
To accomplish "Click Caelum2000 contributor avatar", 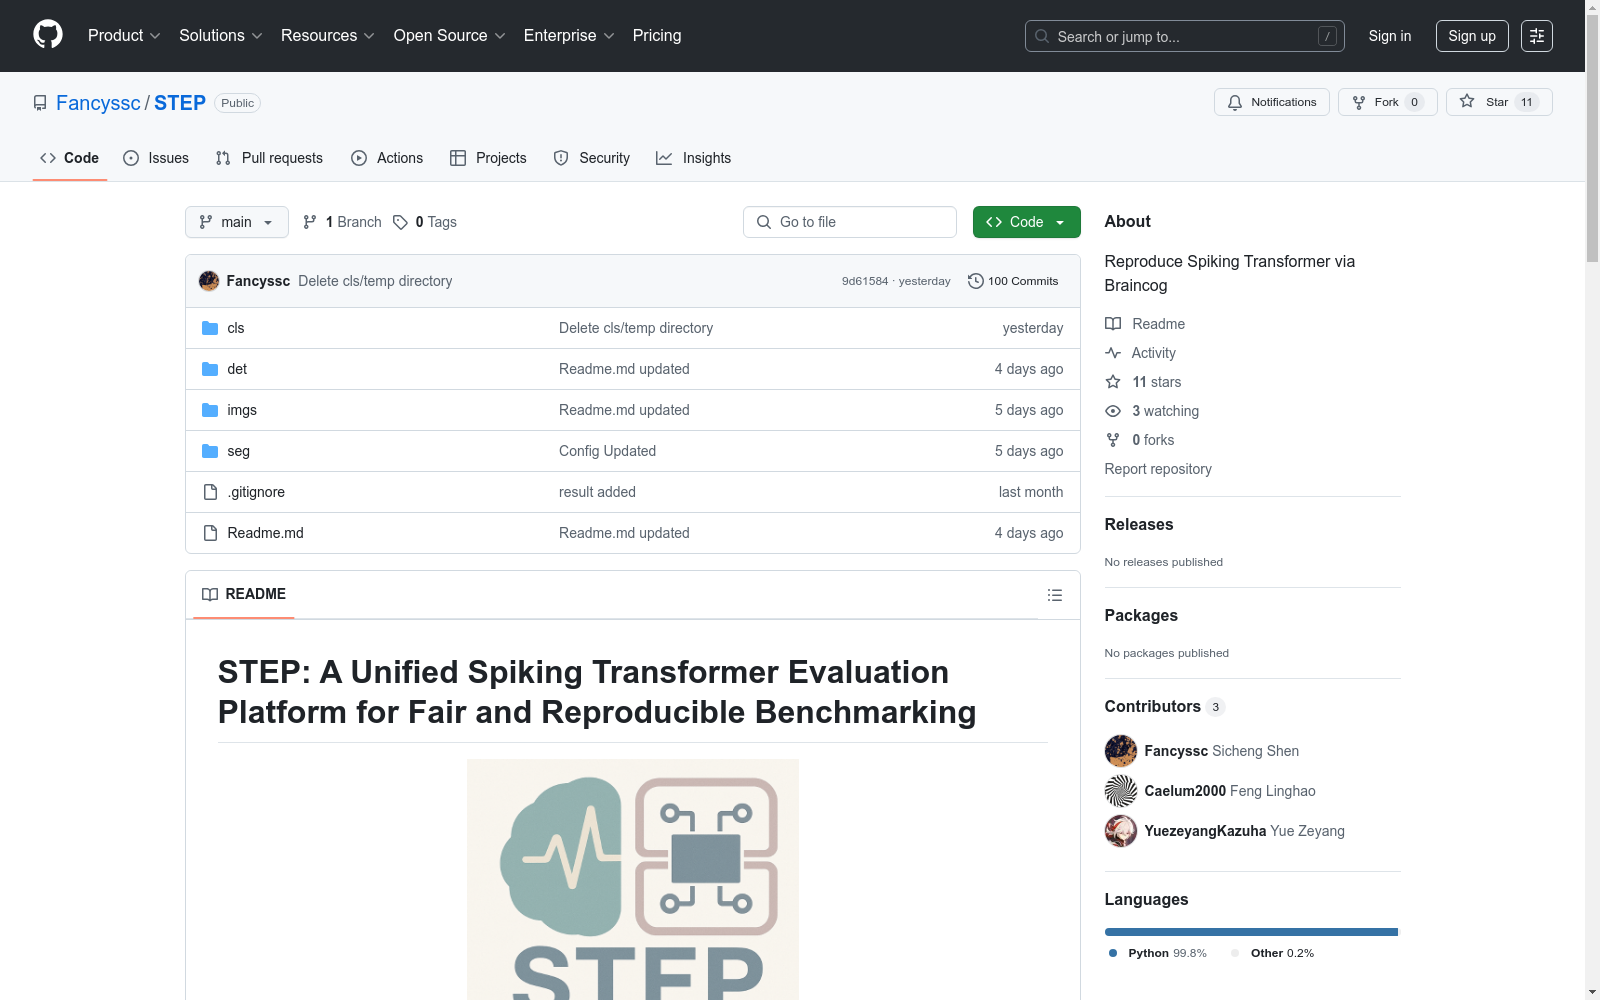I will 1121,791.
